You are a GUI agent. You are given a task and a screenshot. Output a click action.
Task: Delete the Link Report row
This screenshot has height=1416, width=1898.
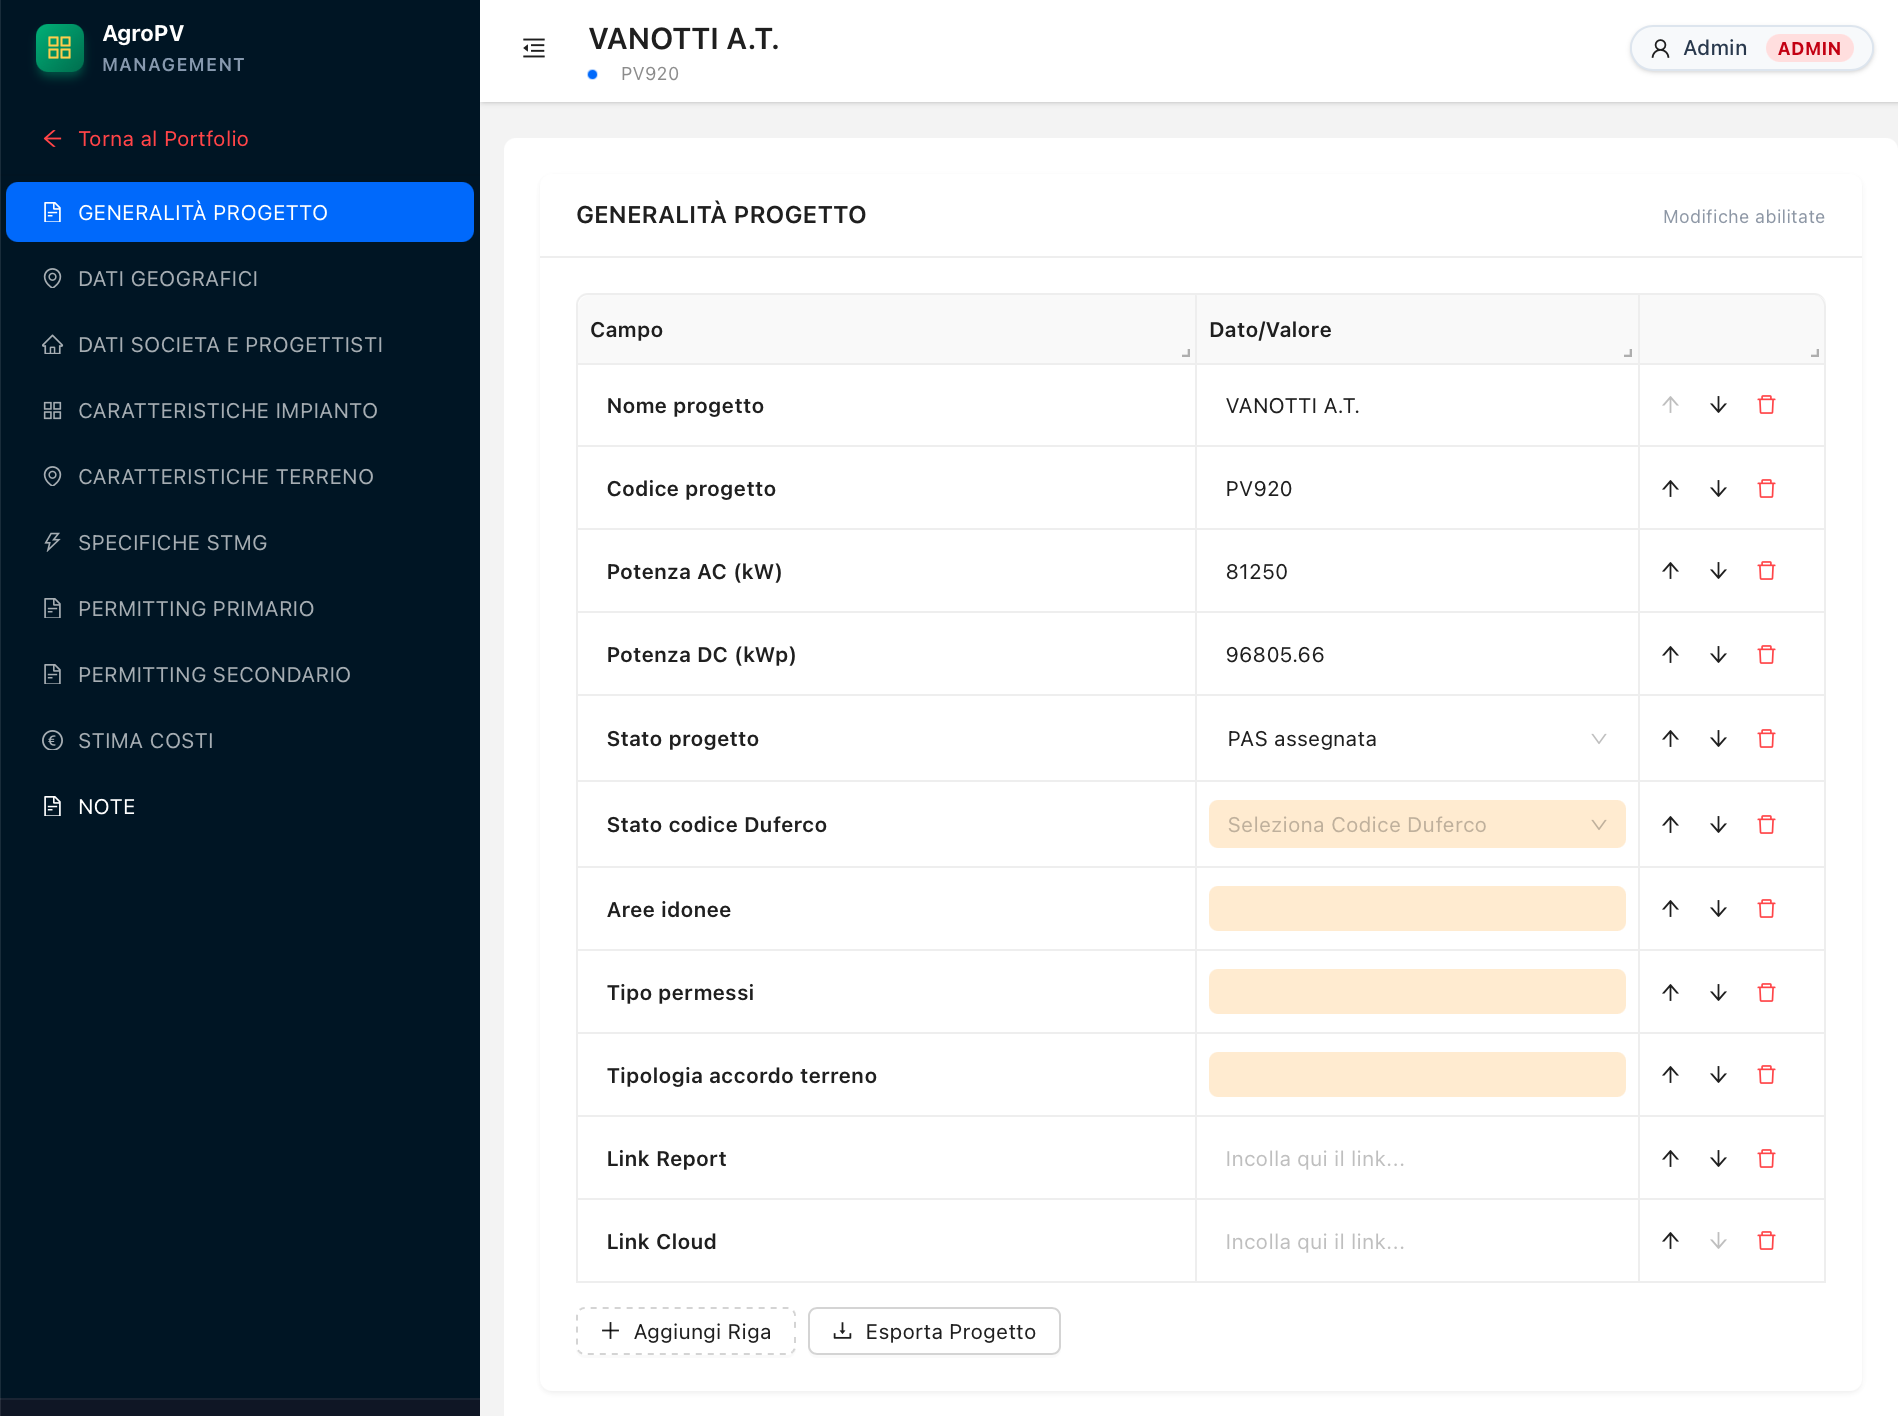(x=1766, y=1158)
